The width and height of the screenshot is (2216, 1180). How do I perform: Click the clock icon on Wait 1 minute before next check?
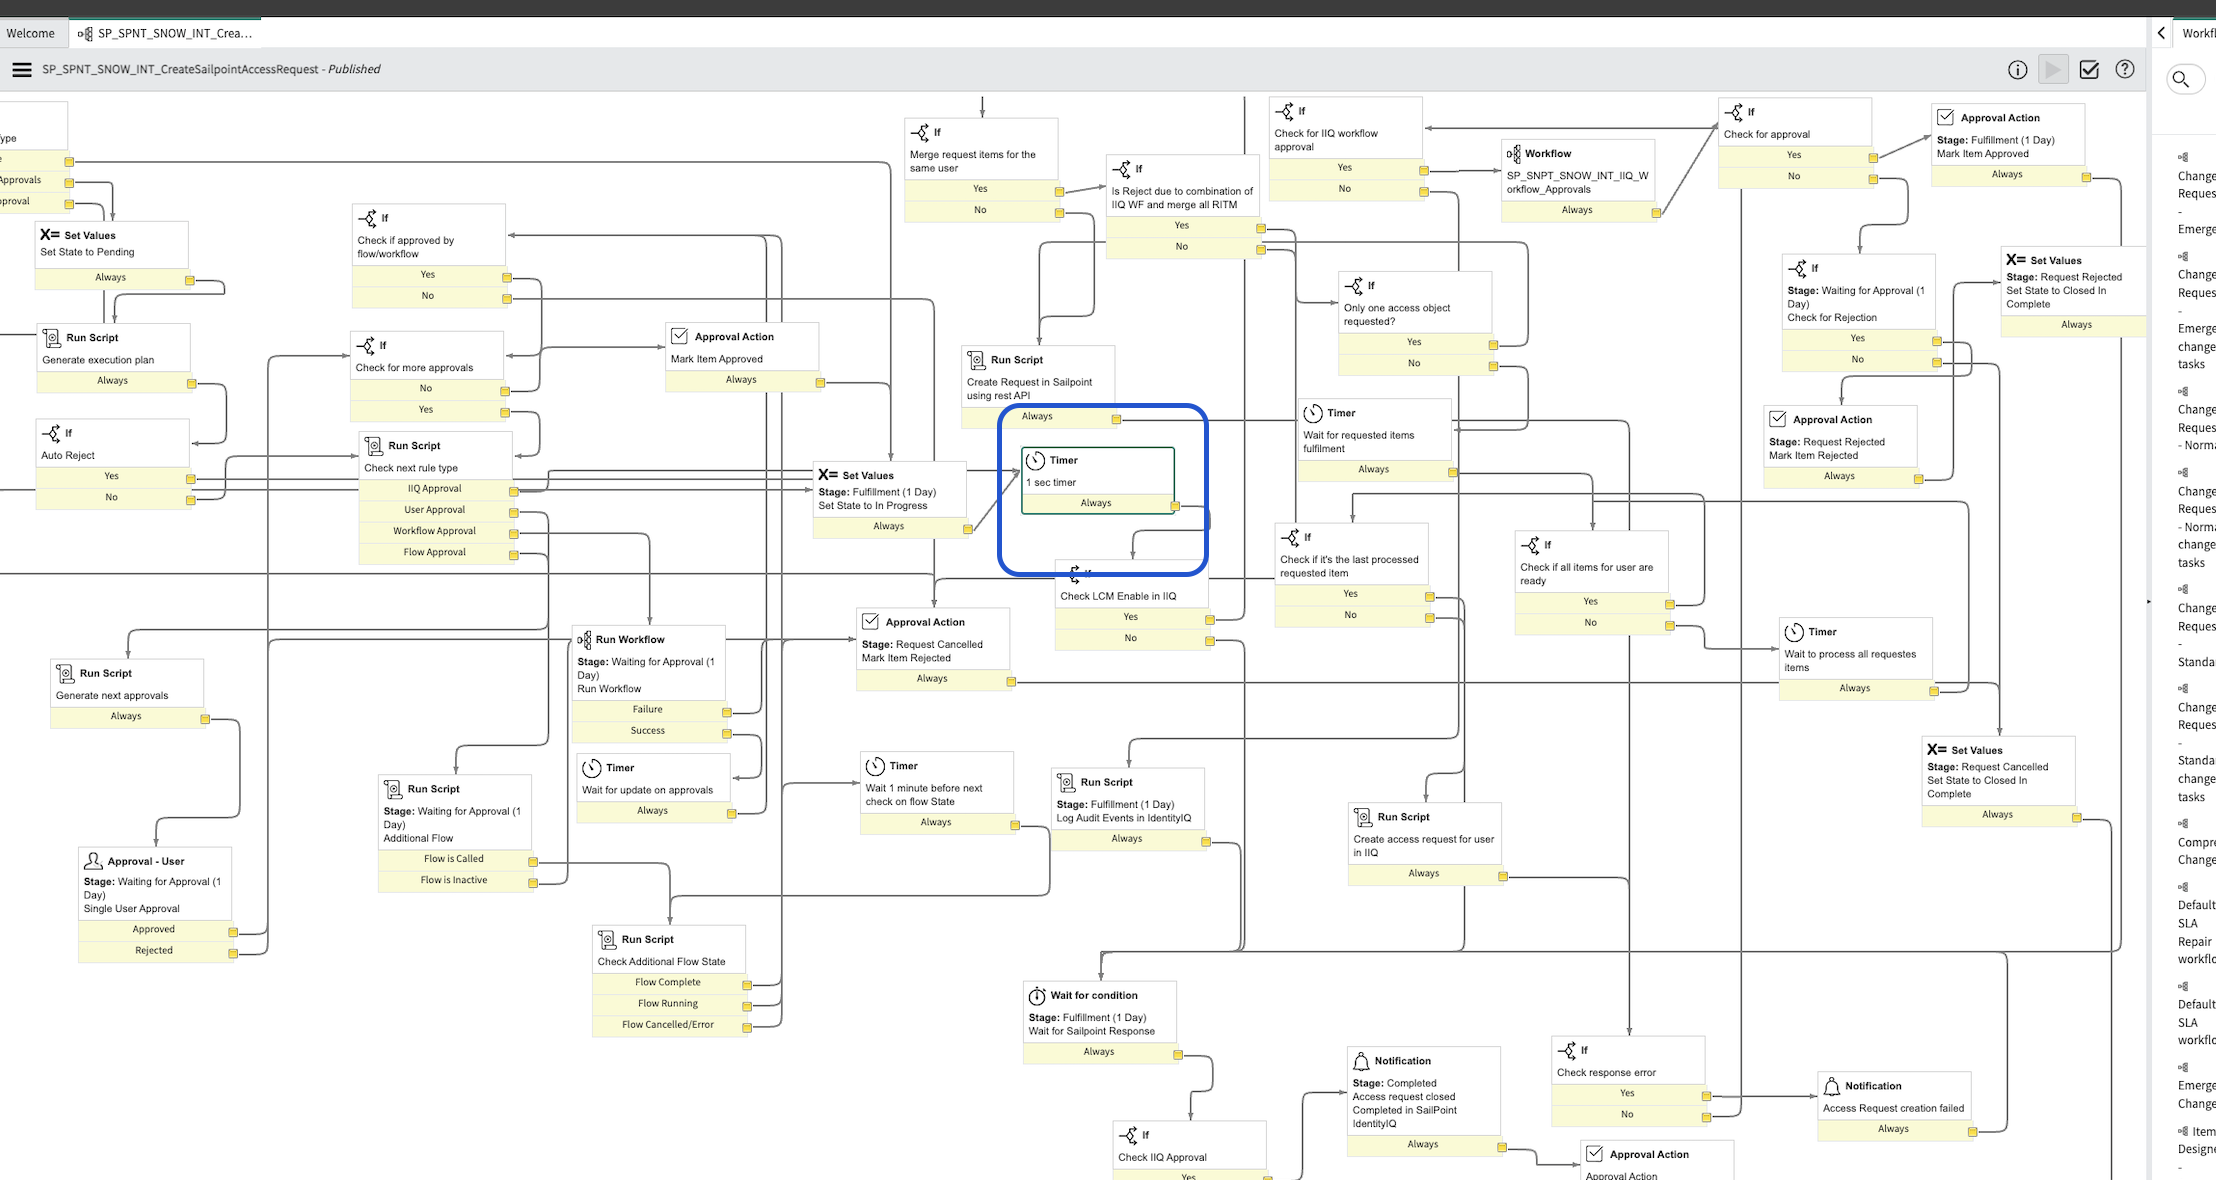[875, 766]
